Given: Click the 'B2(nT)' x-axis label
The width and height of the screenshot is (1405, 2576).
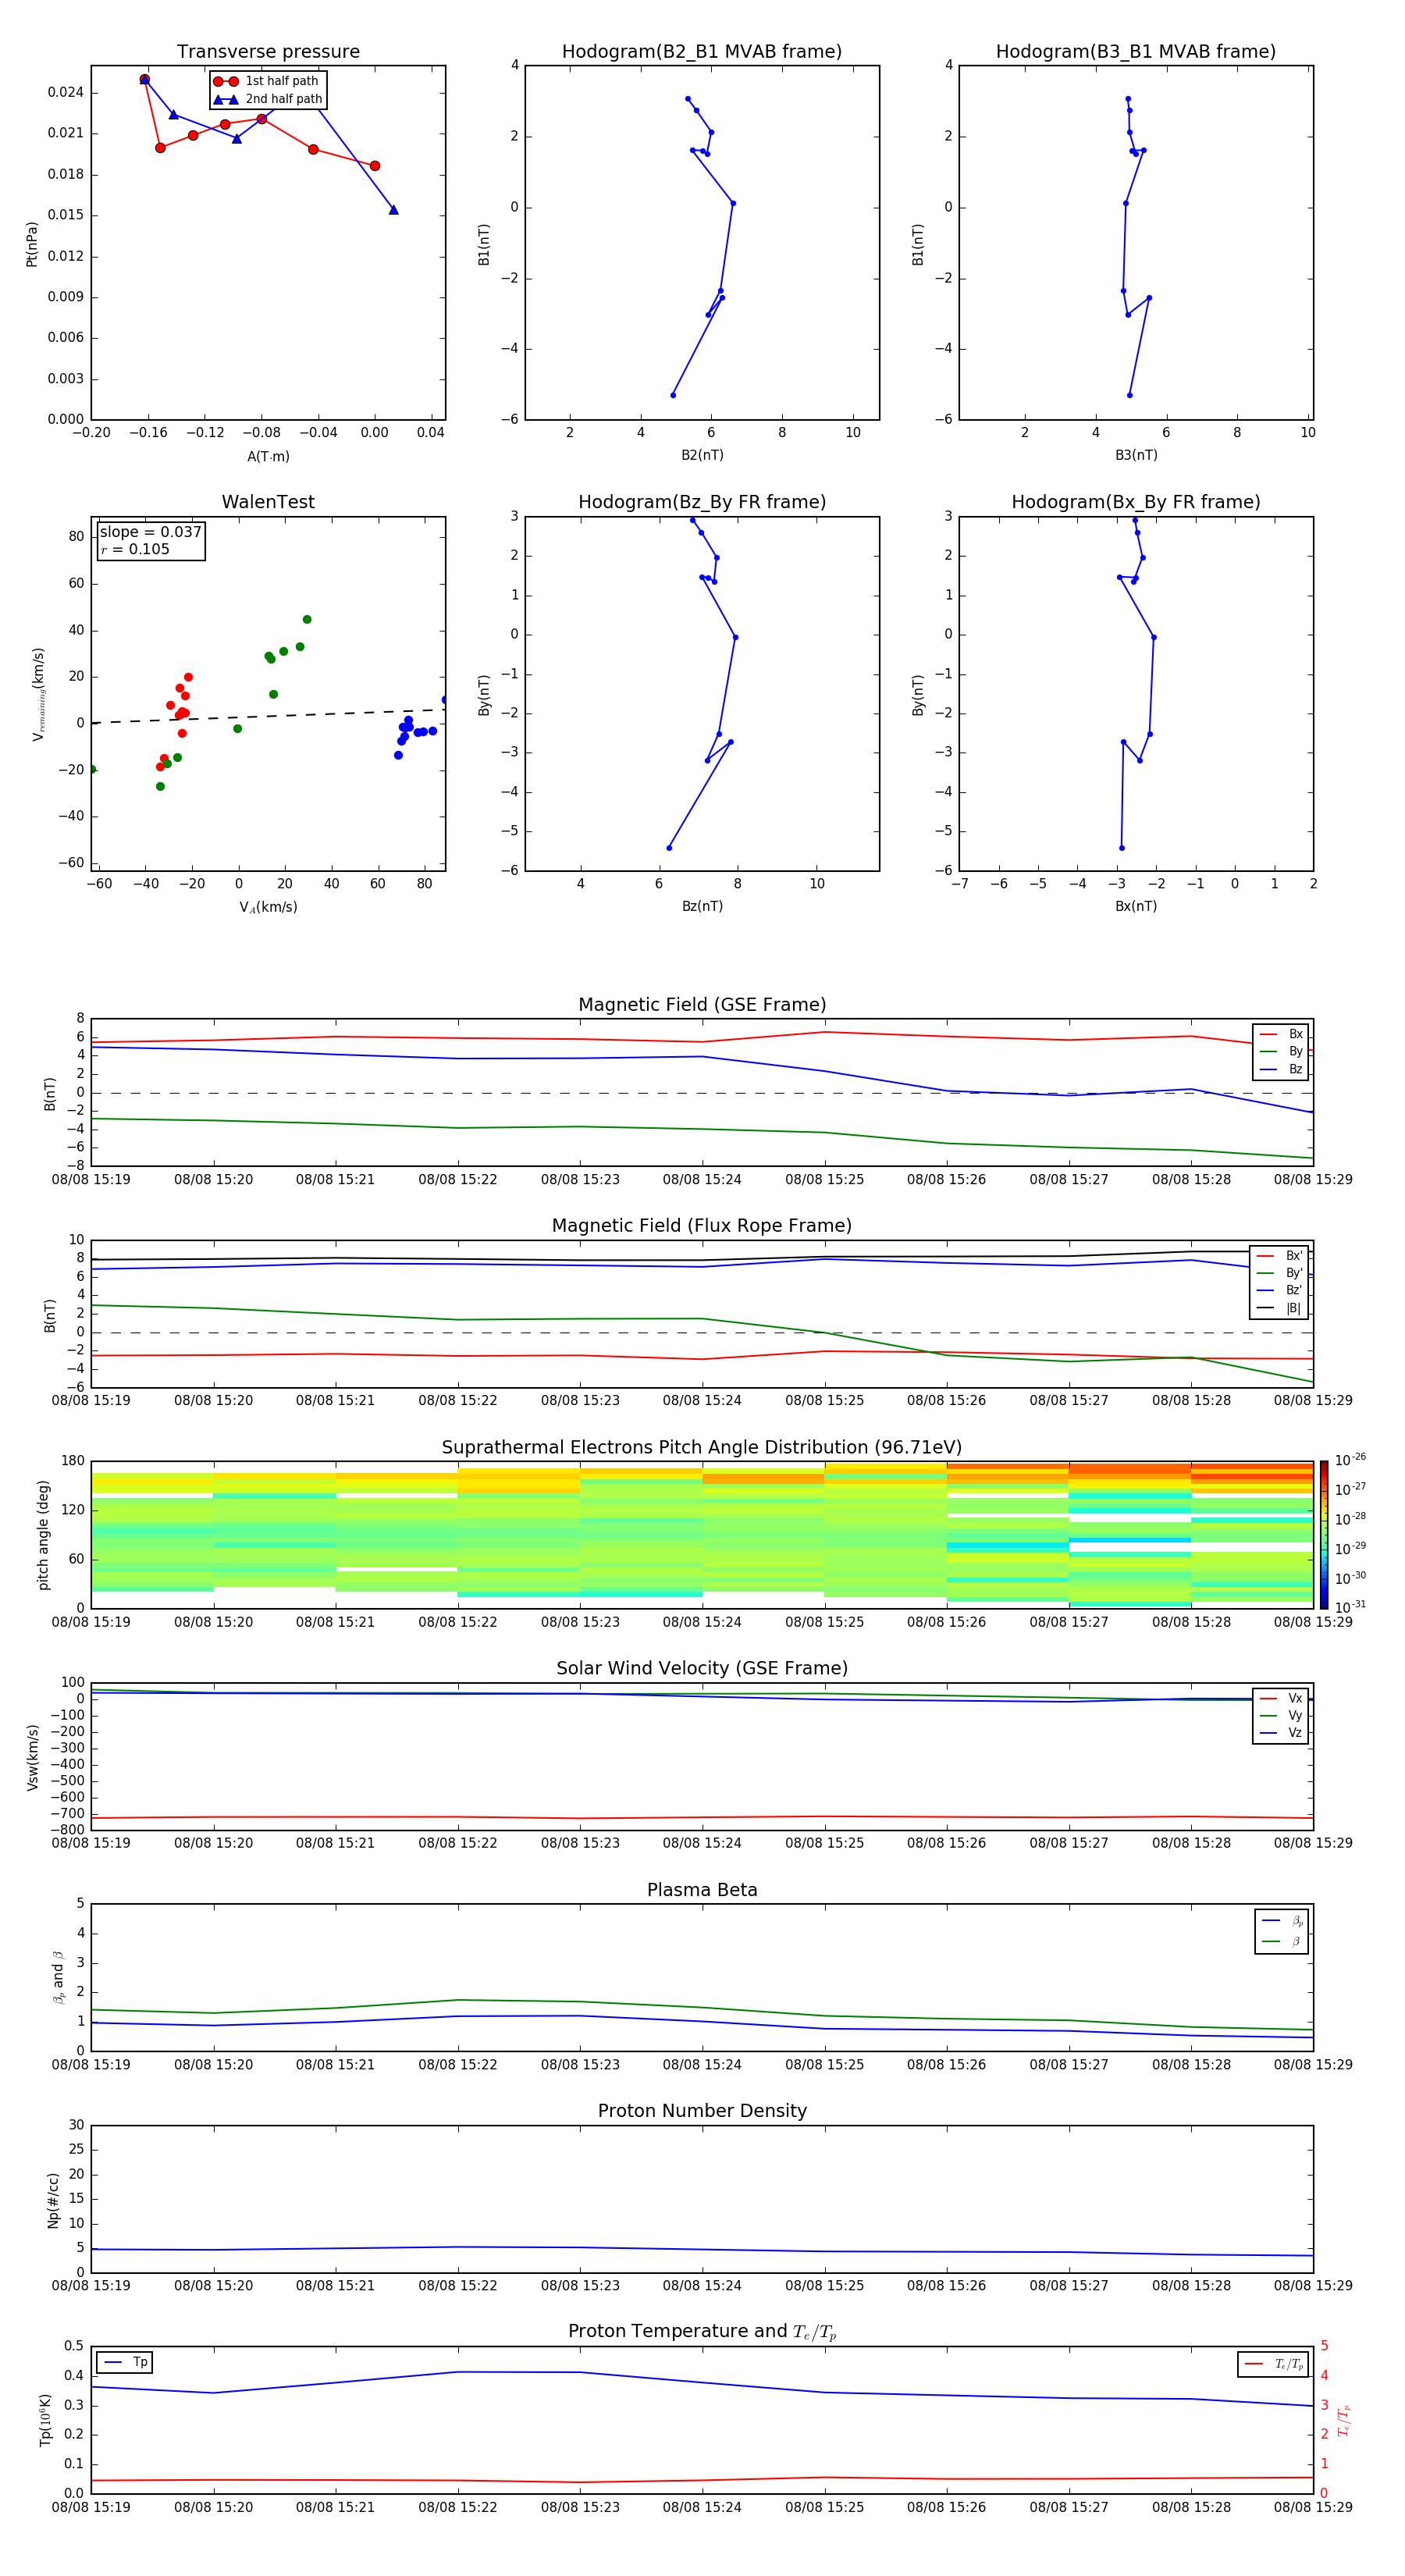Looking at the screenshot, I should (702, 455).
